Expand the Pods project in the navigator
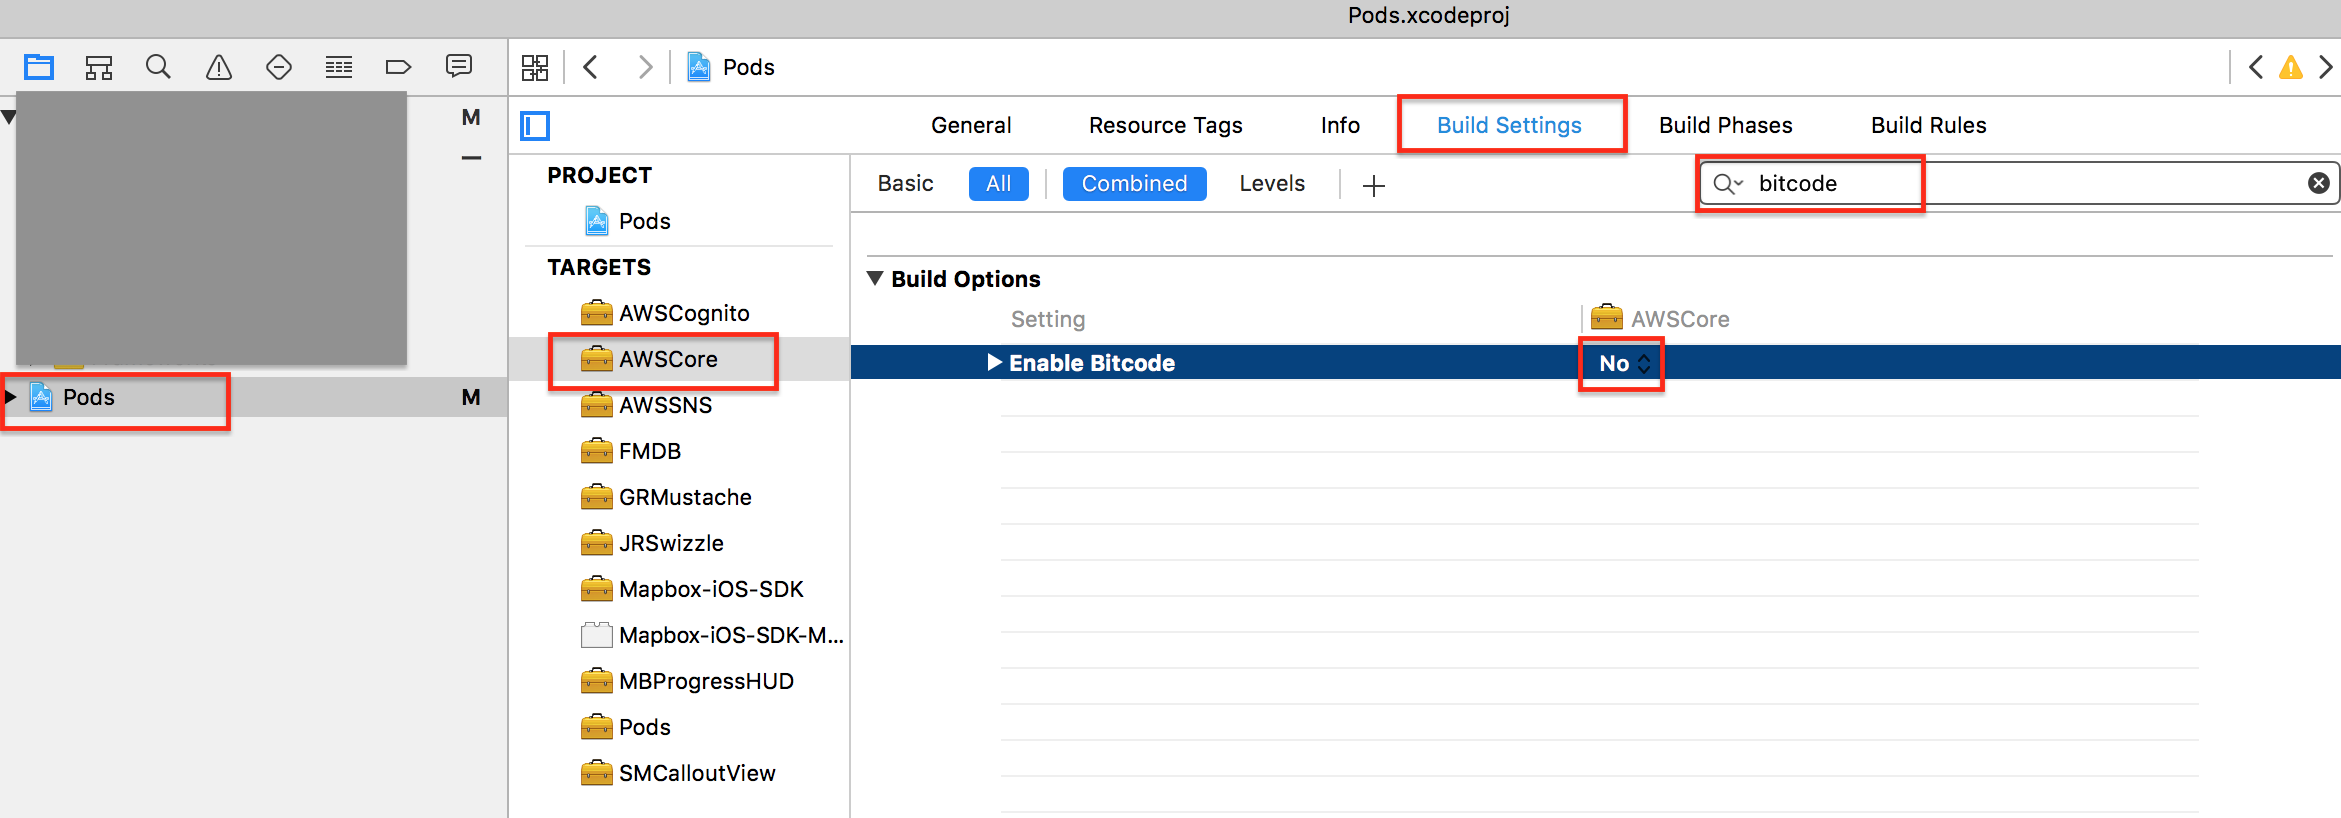The image size is (2341, 818). click(10, 397)
